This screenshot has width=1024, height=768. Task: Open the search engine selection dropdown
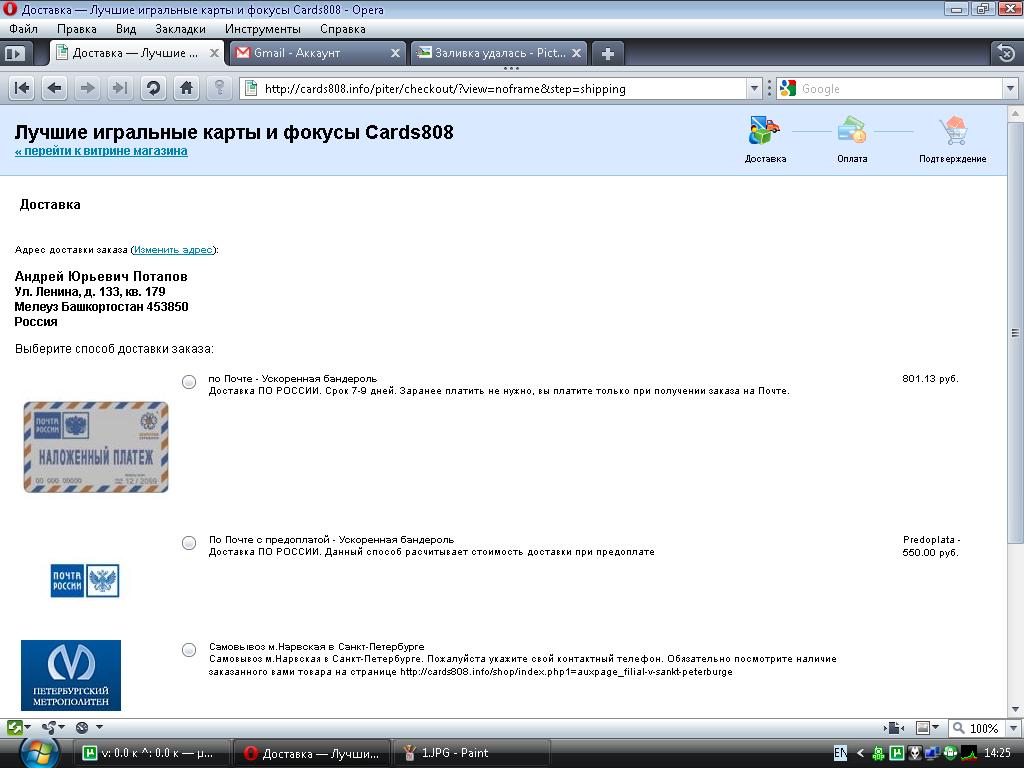click(x=1010, y=88)
